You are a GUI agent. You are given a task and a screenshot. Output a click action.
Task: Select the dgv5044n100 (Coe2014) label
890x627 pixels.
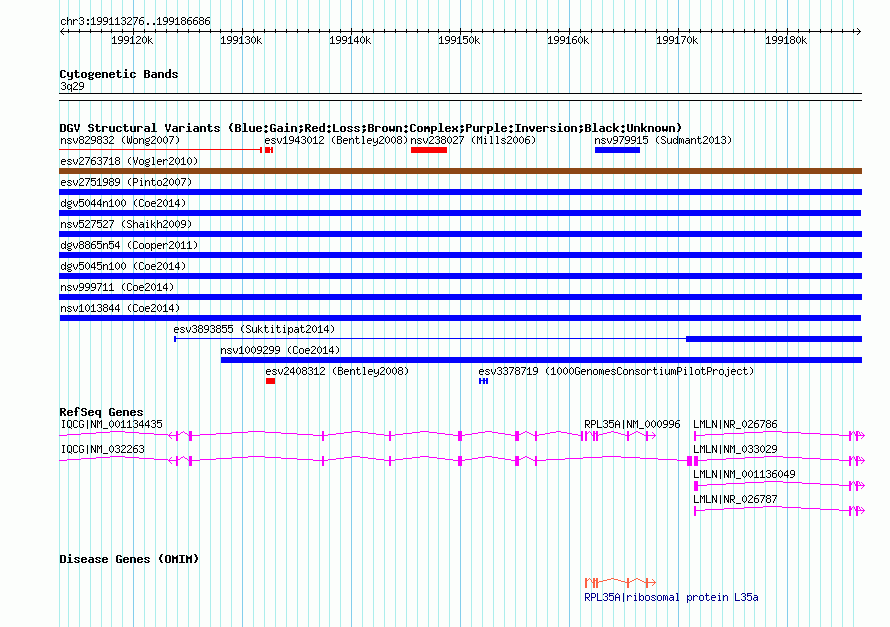[x=123, y=203]
